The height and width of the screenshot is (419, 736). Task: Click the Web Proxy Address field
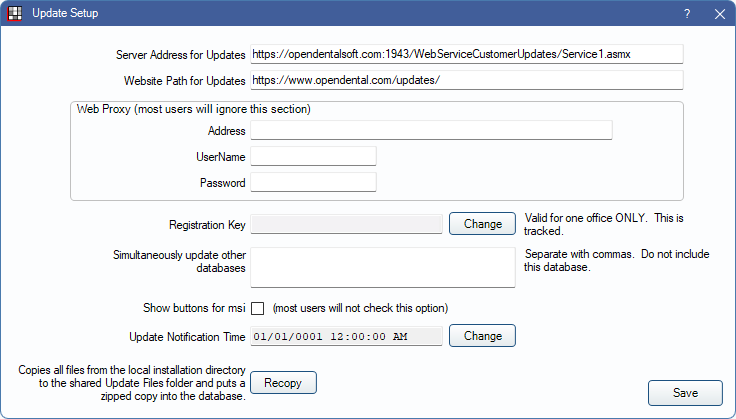click(x=431, y=130)
